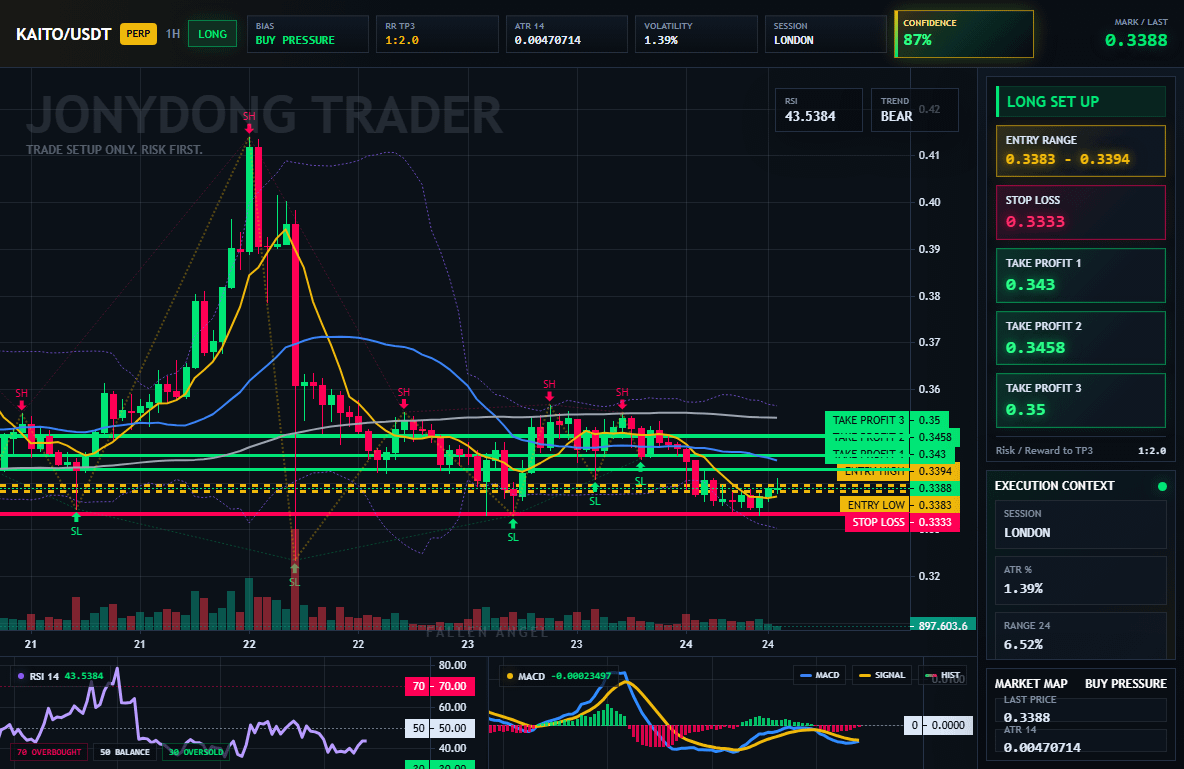Click ATR 14 0.00470714 in Market Map
Screen dimensions: 1184x769
[1081, 740]
